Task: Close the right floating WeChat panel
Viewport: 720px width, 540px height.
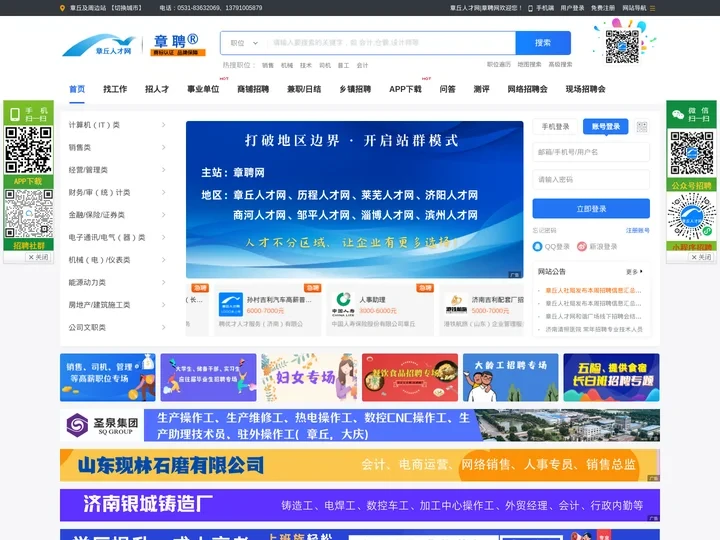Action: tap(701, 257)
